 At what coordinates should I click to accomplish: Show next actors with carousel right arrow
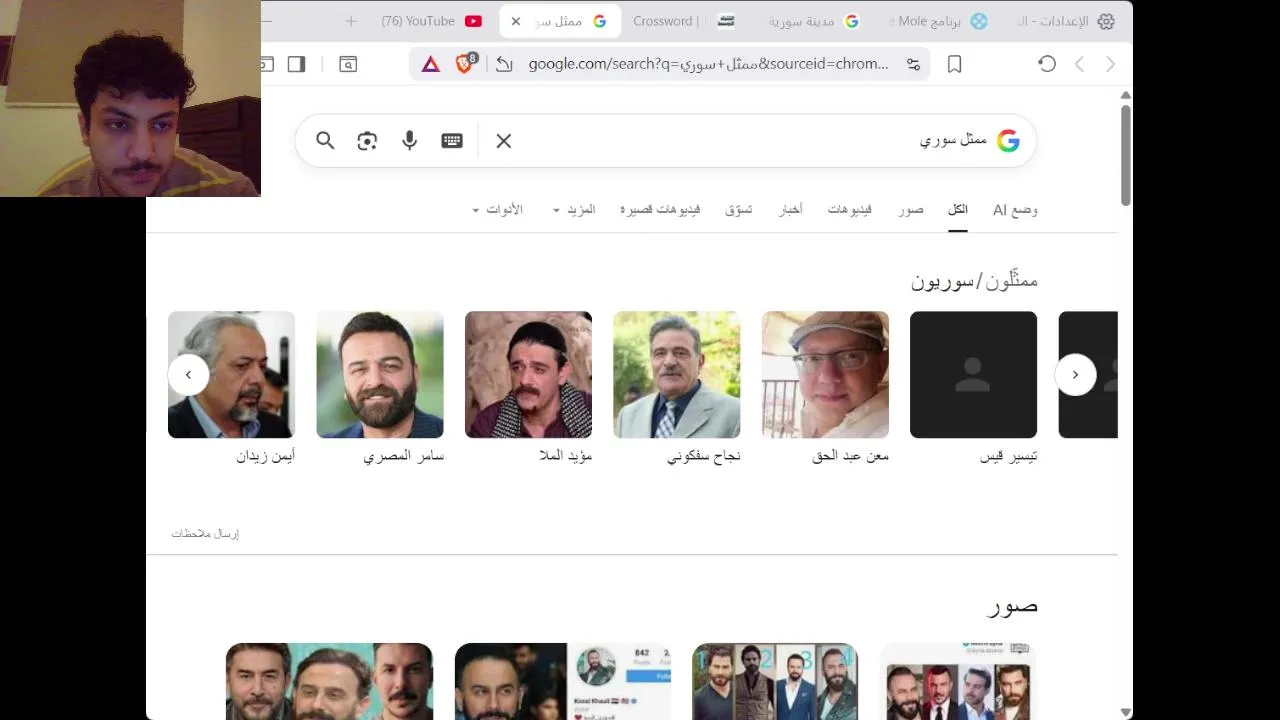point(1075,375)
